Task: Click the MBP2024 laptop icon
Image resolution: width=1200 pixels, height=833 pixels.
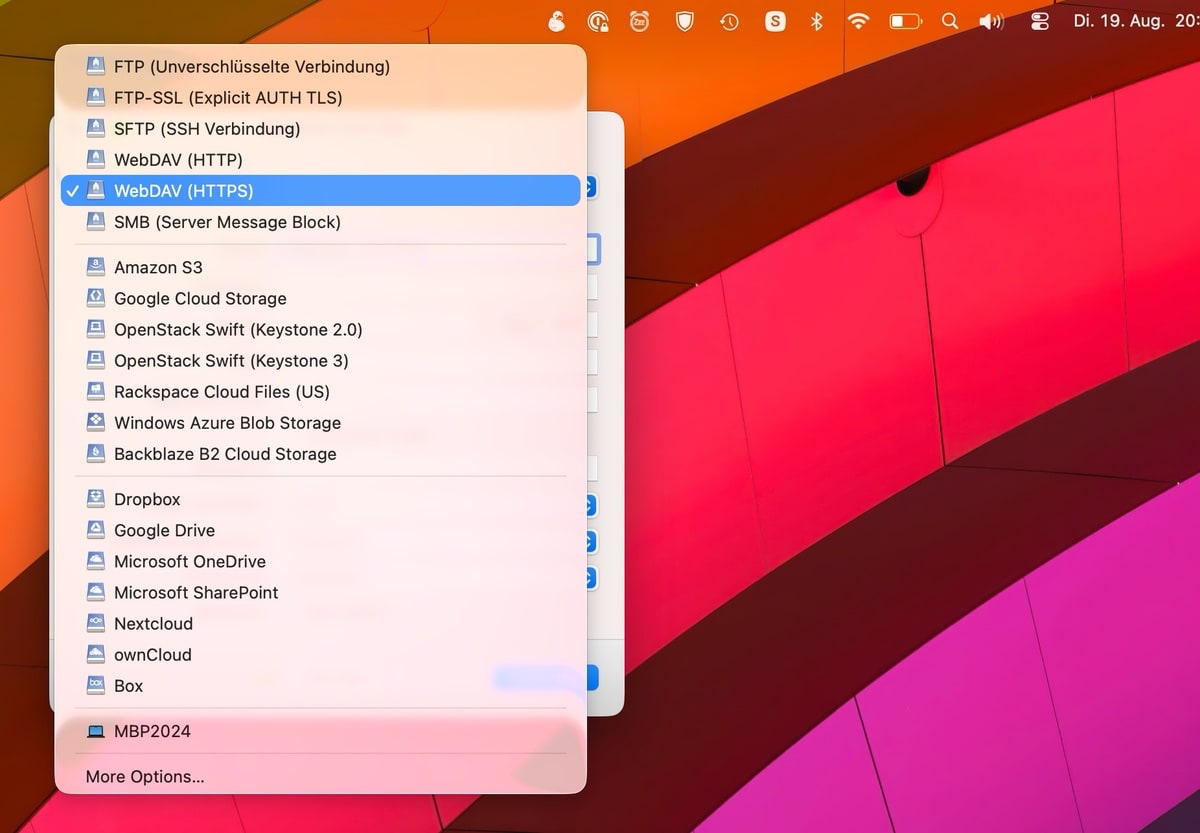Action: tap(95, 731)
